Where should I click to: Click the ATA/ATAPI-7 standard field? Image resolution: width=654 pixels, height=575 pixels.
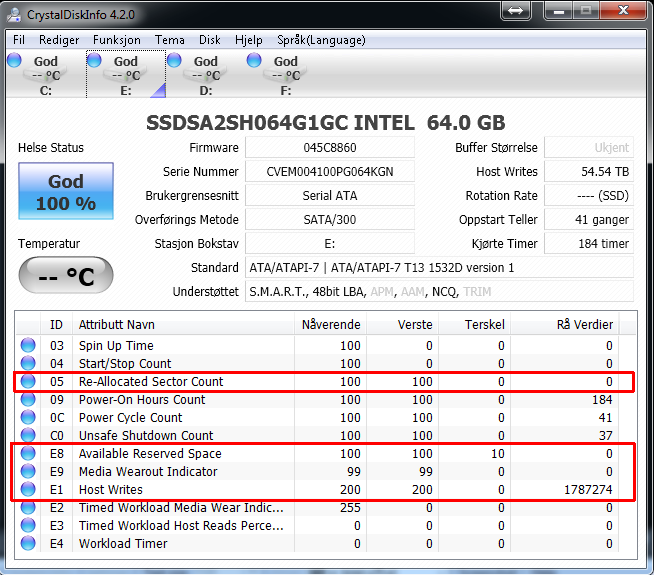point(440,268)
